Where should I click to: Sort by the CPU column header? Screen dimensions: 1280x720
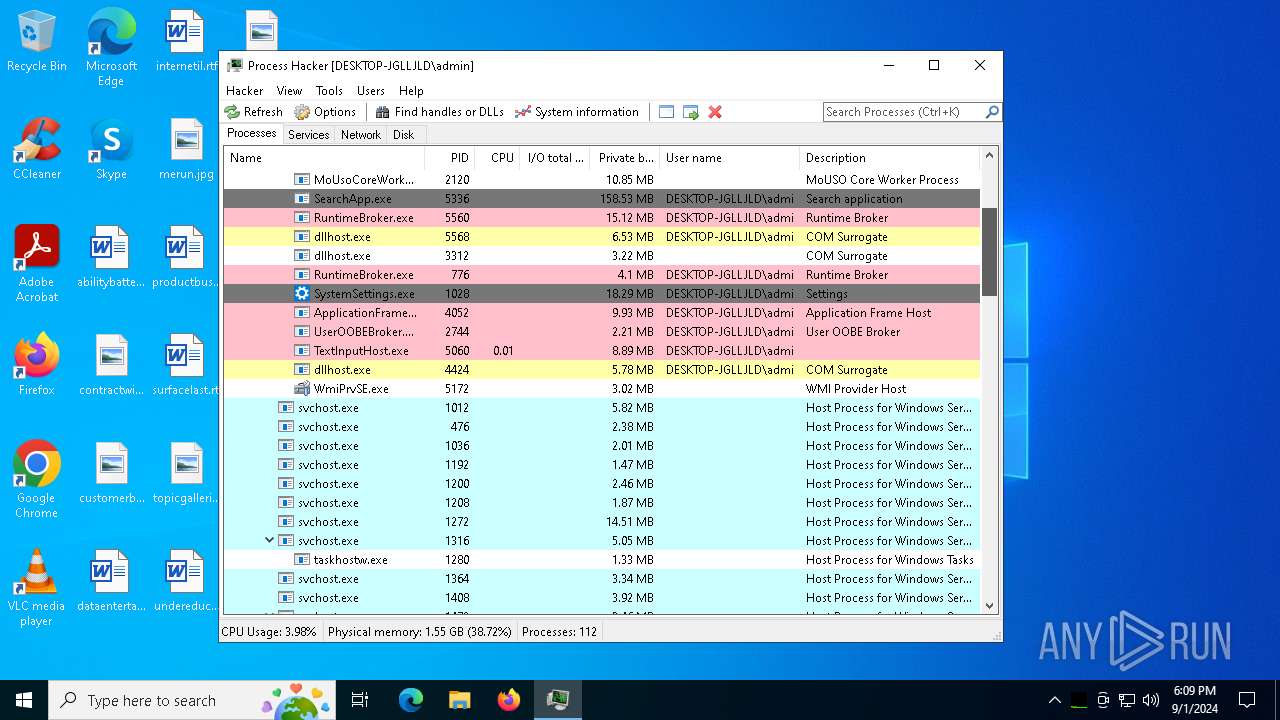click(x=497, y=158)
